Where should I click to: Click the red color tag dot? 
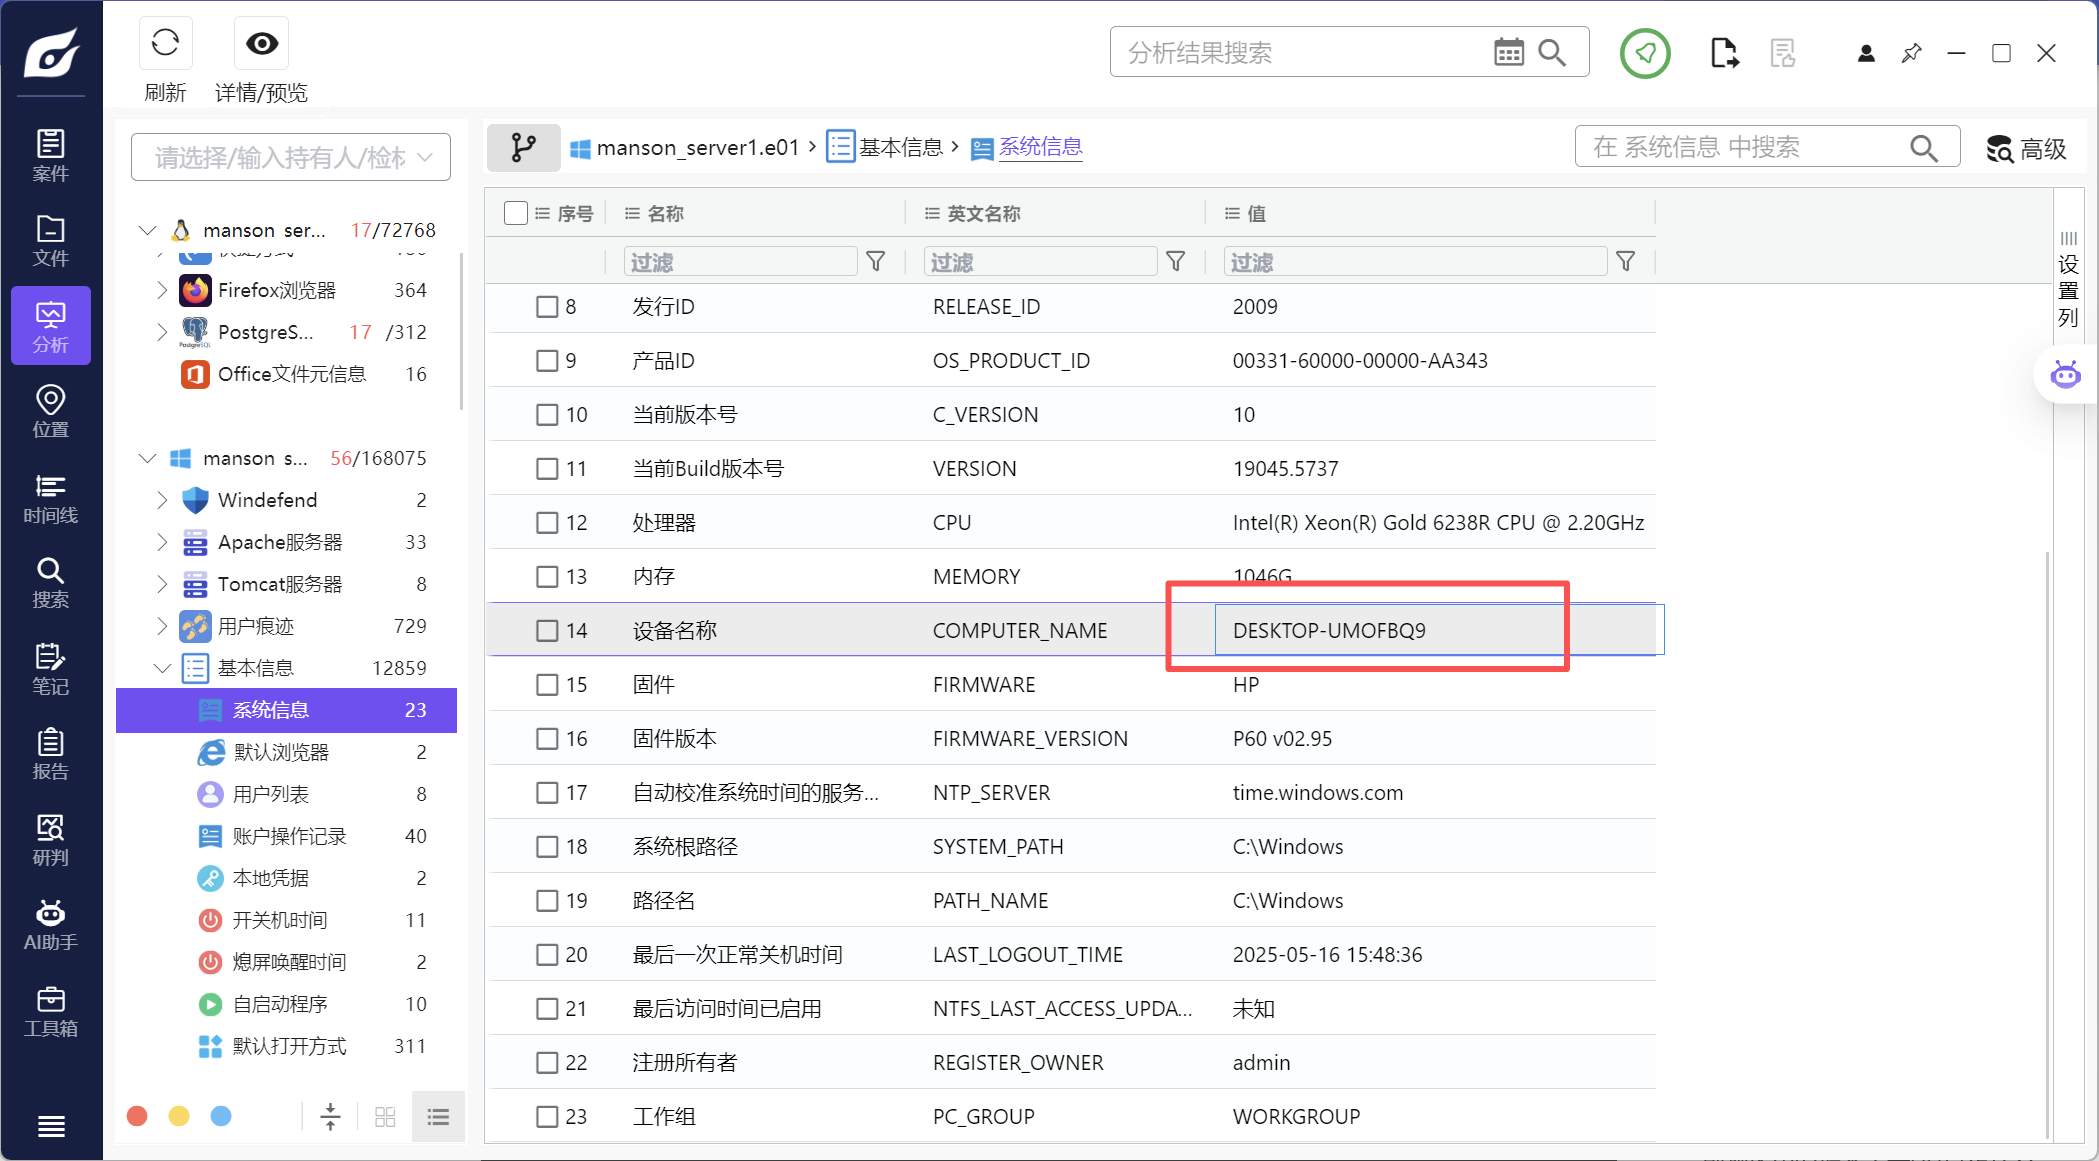click(138, 1116)
